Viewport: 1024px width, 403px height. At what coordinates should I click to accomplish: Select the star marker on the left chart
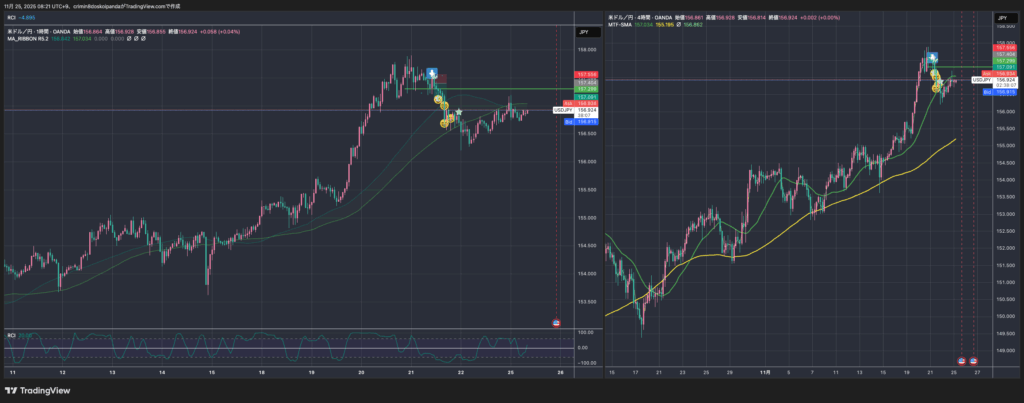[x=459, y=112]
